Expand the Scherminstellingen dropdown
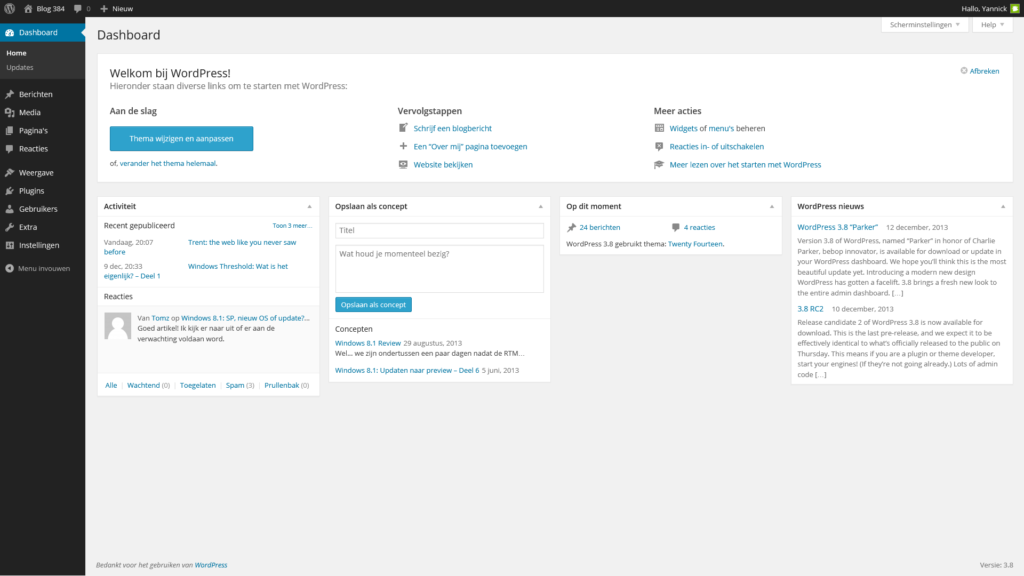This screenshot has height=576, width=1024. point(924,24)
